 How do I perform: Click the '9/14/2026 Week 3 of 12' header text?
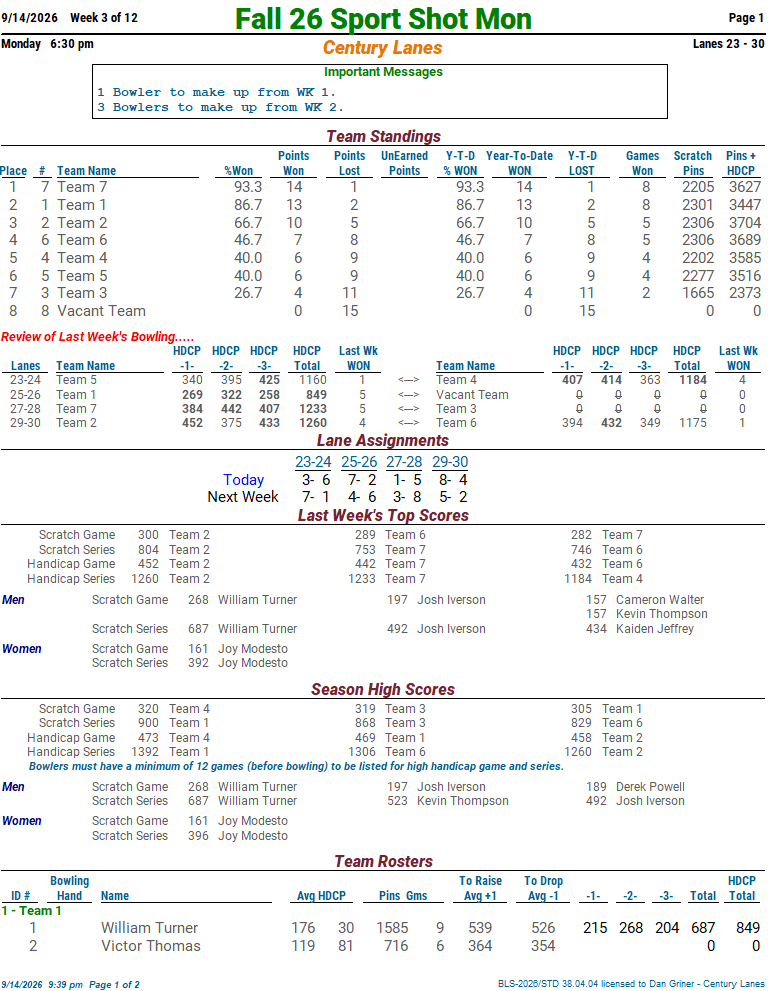coord(70,18)
